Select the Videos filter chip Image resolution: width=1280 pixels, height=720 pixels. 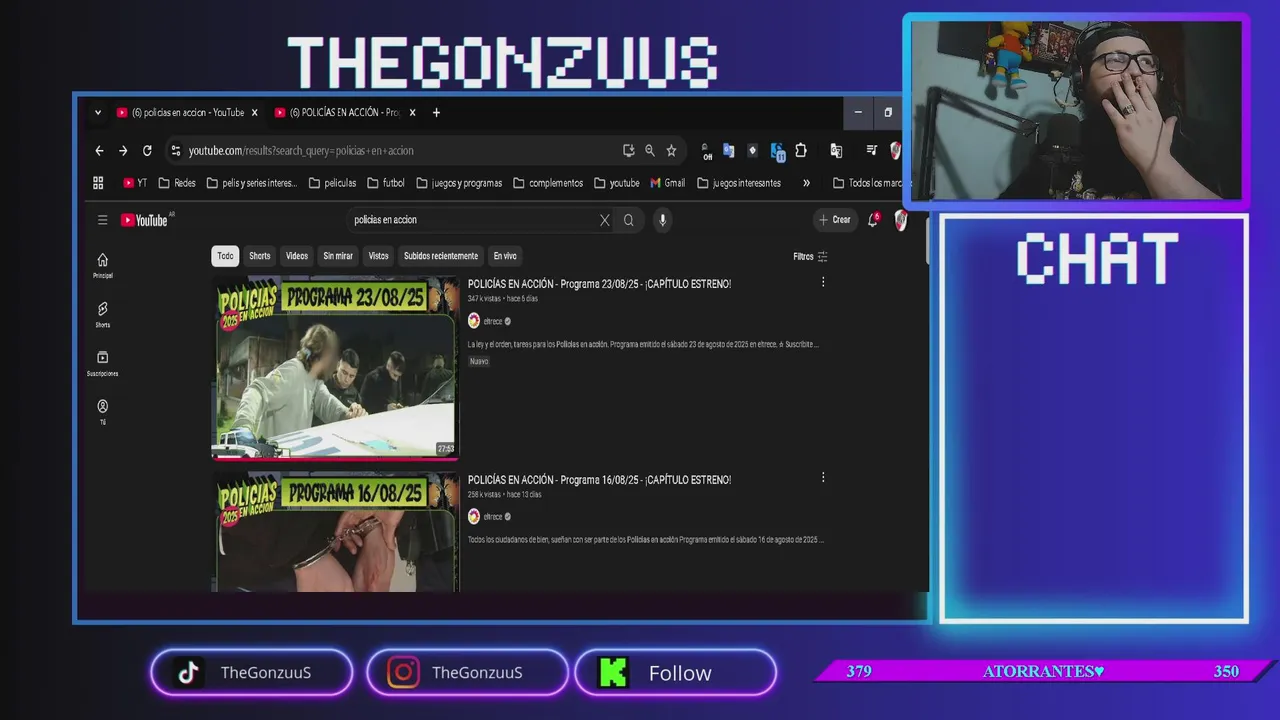point(297,256)
